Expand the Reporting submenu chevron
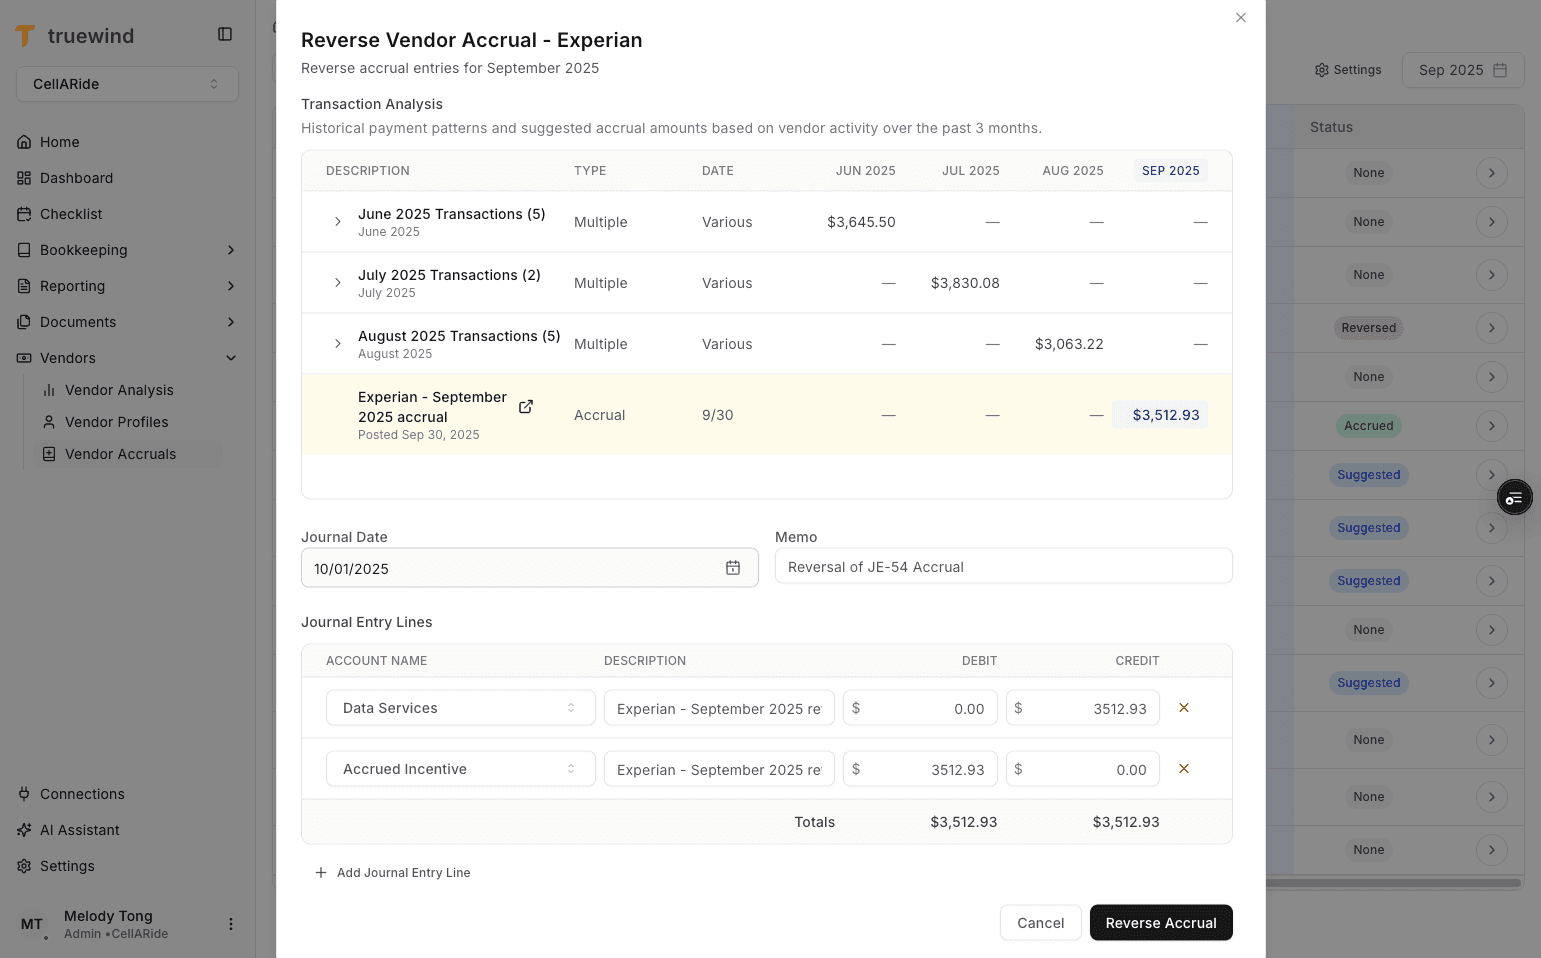The width and height of the screenshot is (1541, 958). (231, 286)
